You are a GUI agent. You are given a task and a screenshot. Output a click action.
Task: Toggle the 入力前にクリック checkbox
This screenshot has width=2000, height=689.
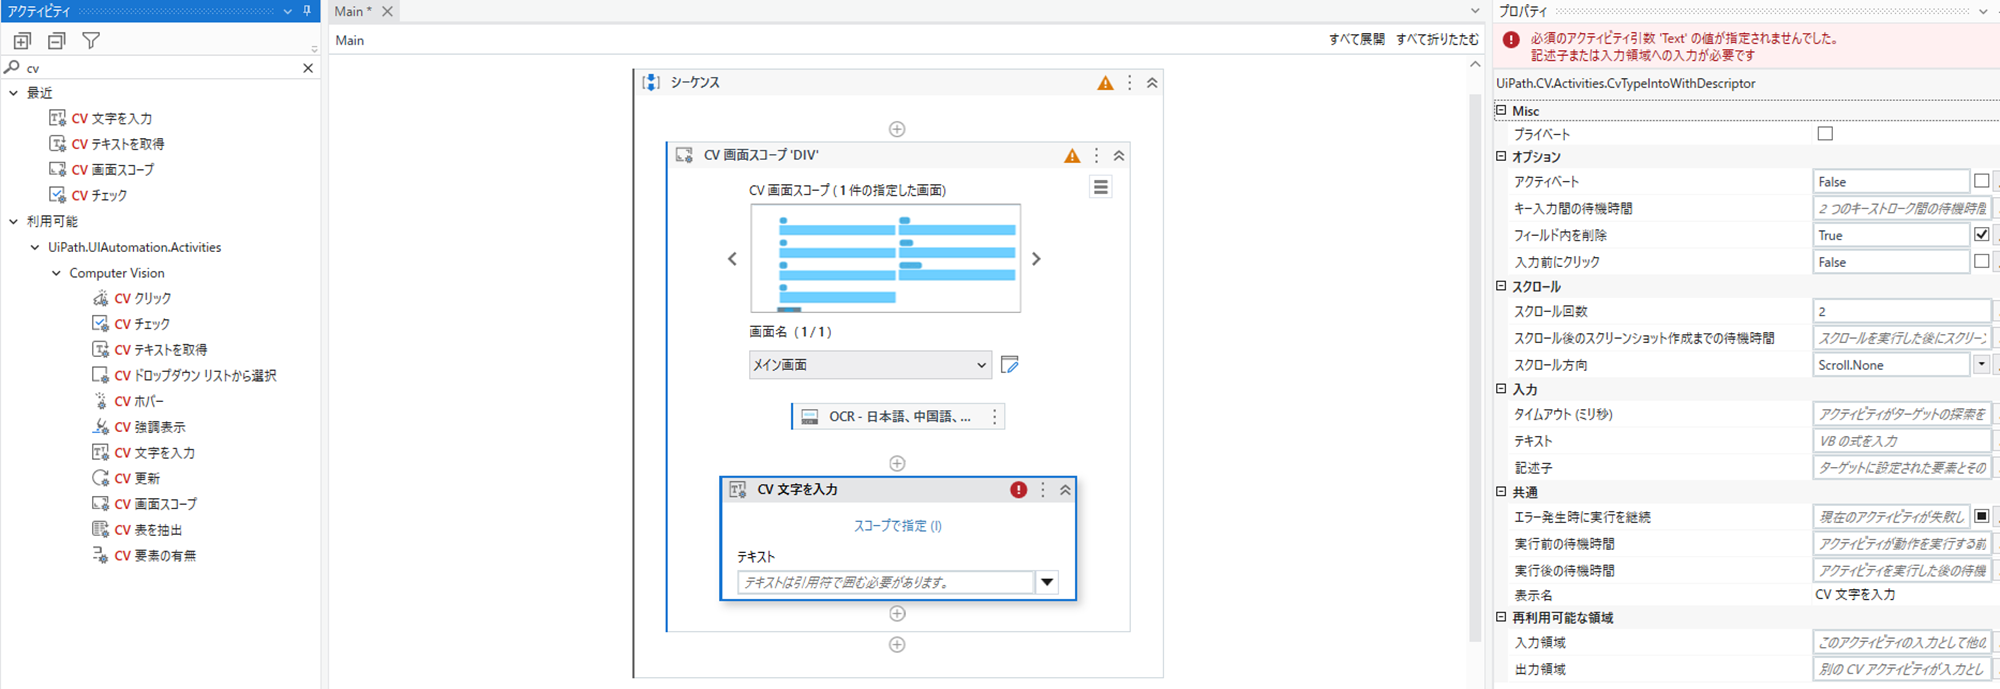click(x=1981, y=261)
